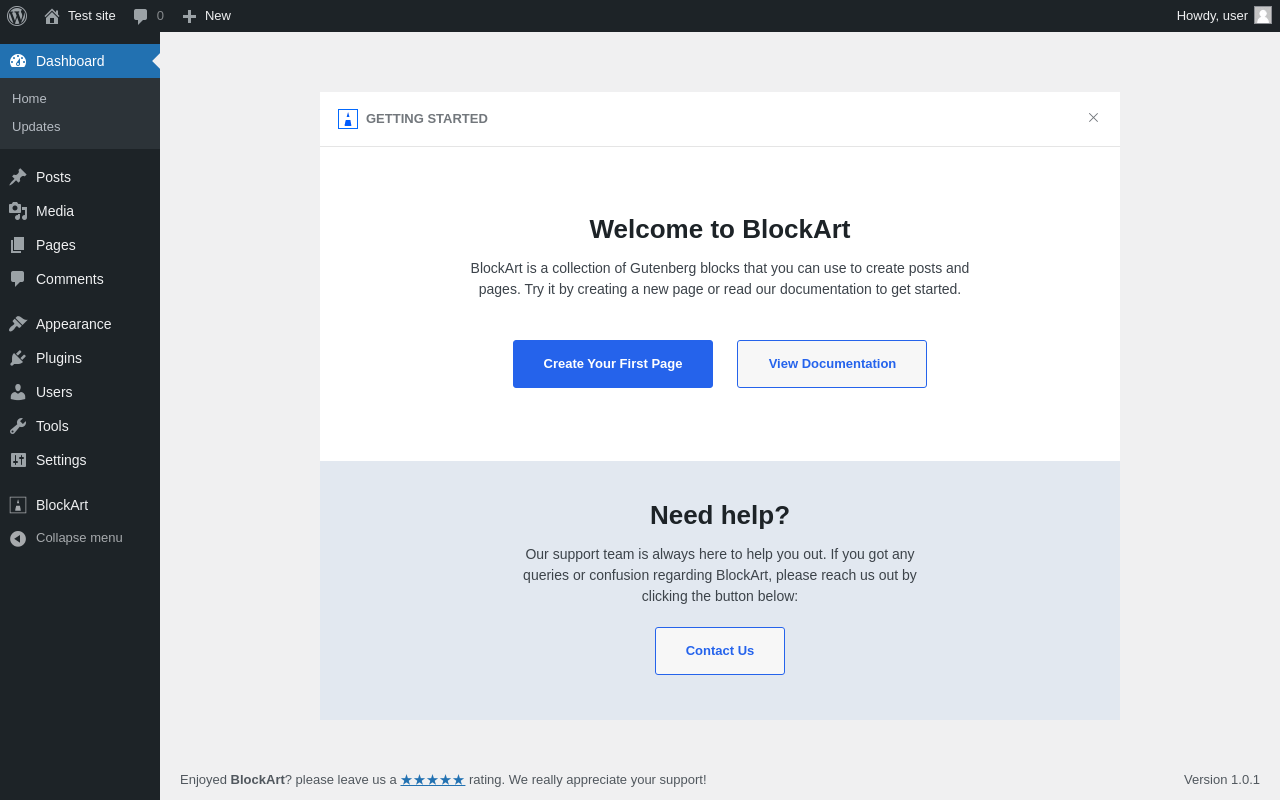
Task: Open the Test site home icon
Action: pos(52,16)
